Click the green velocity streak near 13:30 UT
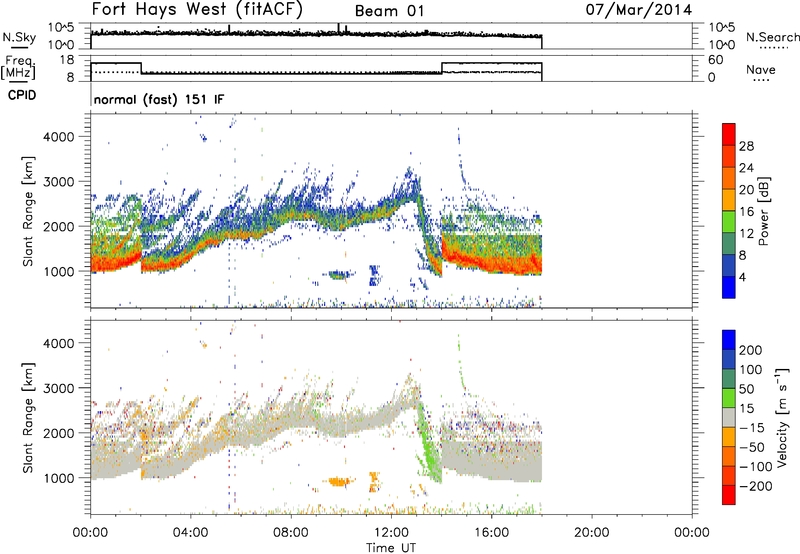Viewport: 800px width, 554px height. [427, 445]
